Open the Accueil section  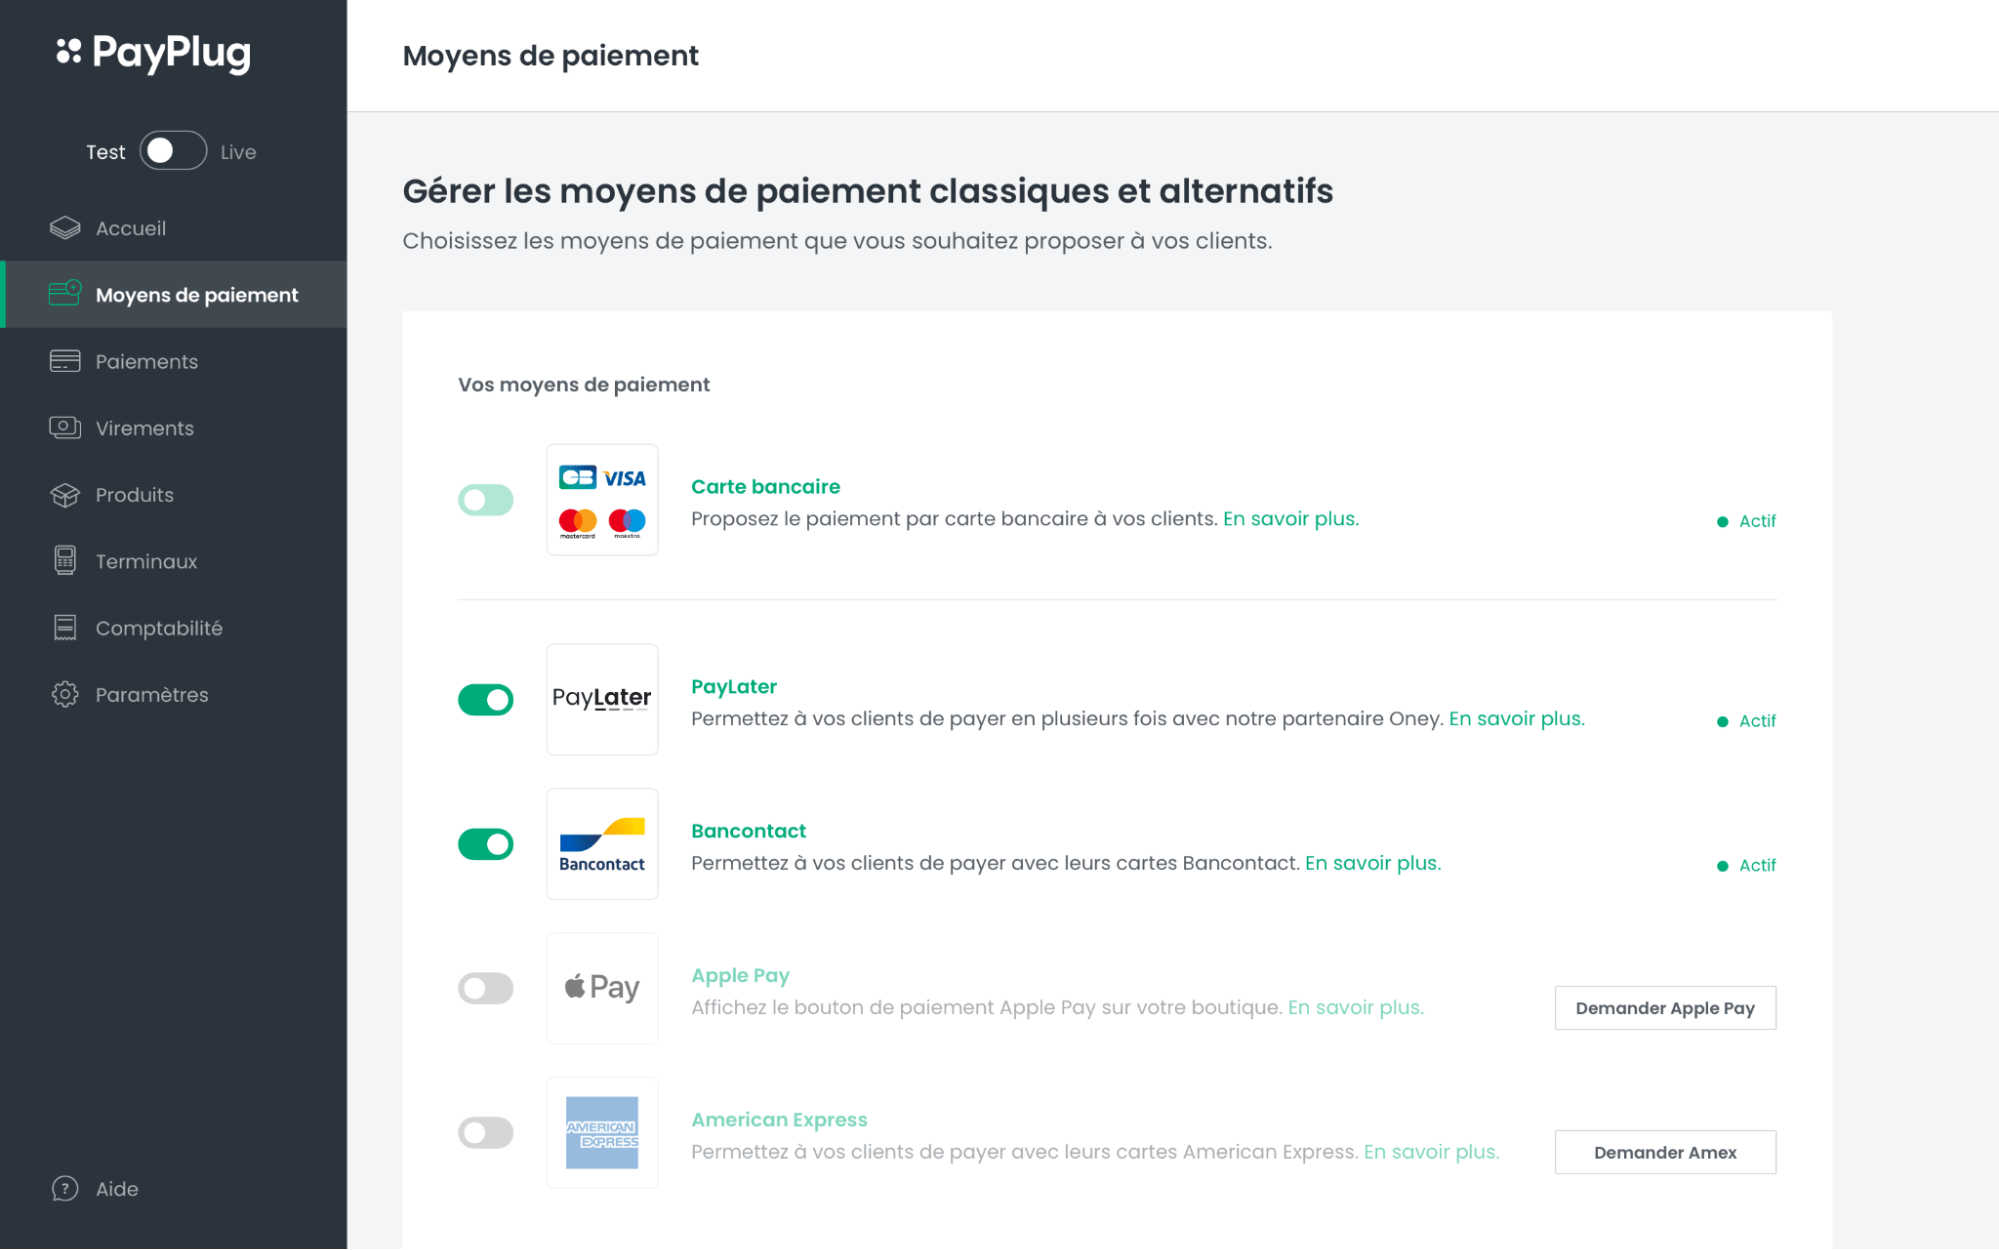click(130, 228)
